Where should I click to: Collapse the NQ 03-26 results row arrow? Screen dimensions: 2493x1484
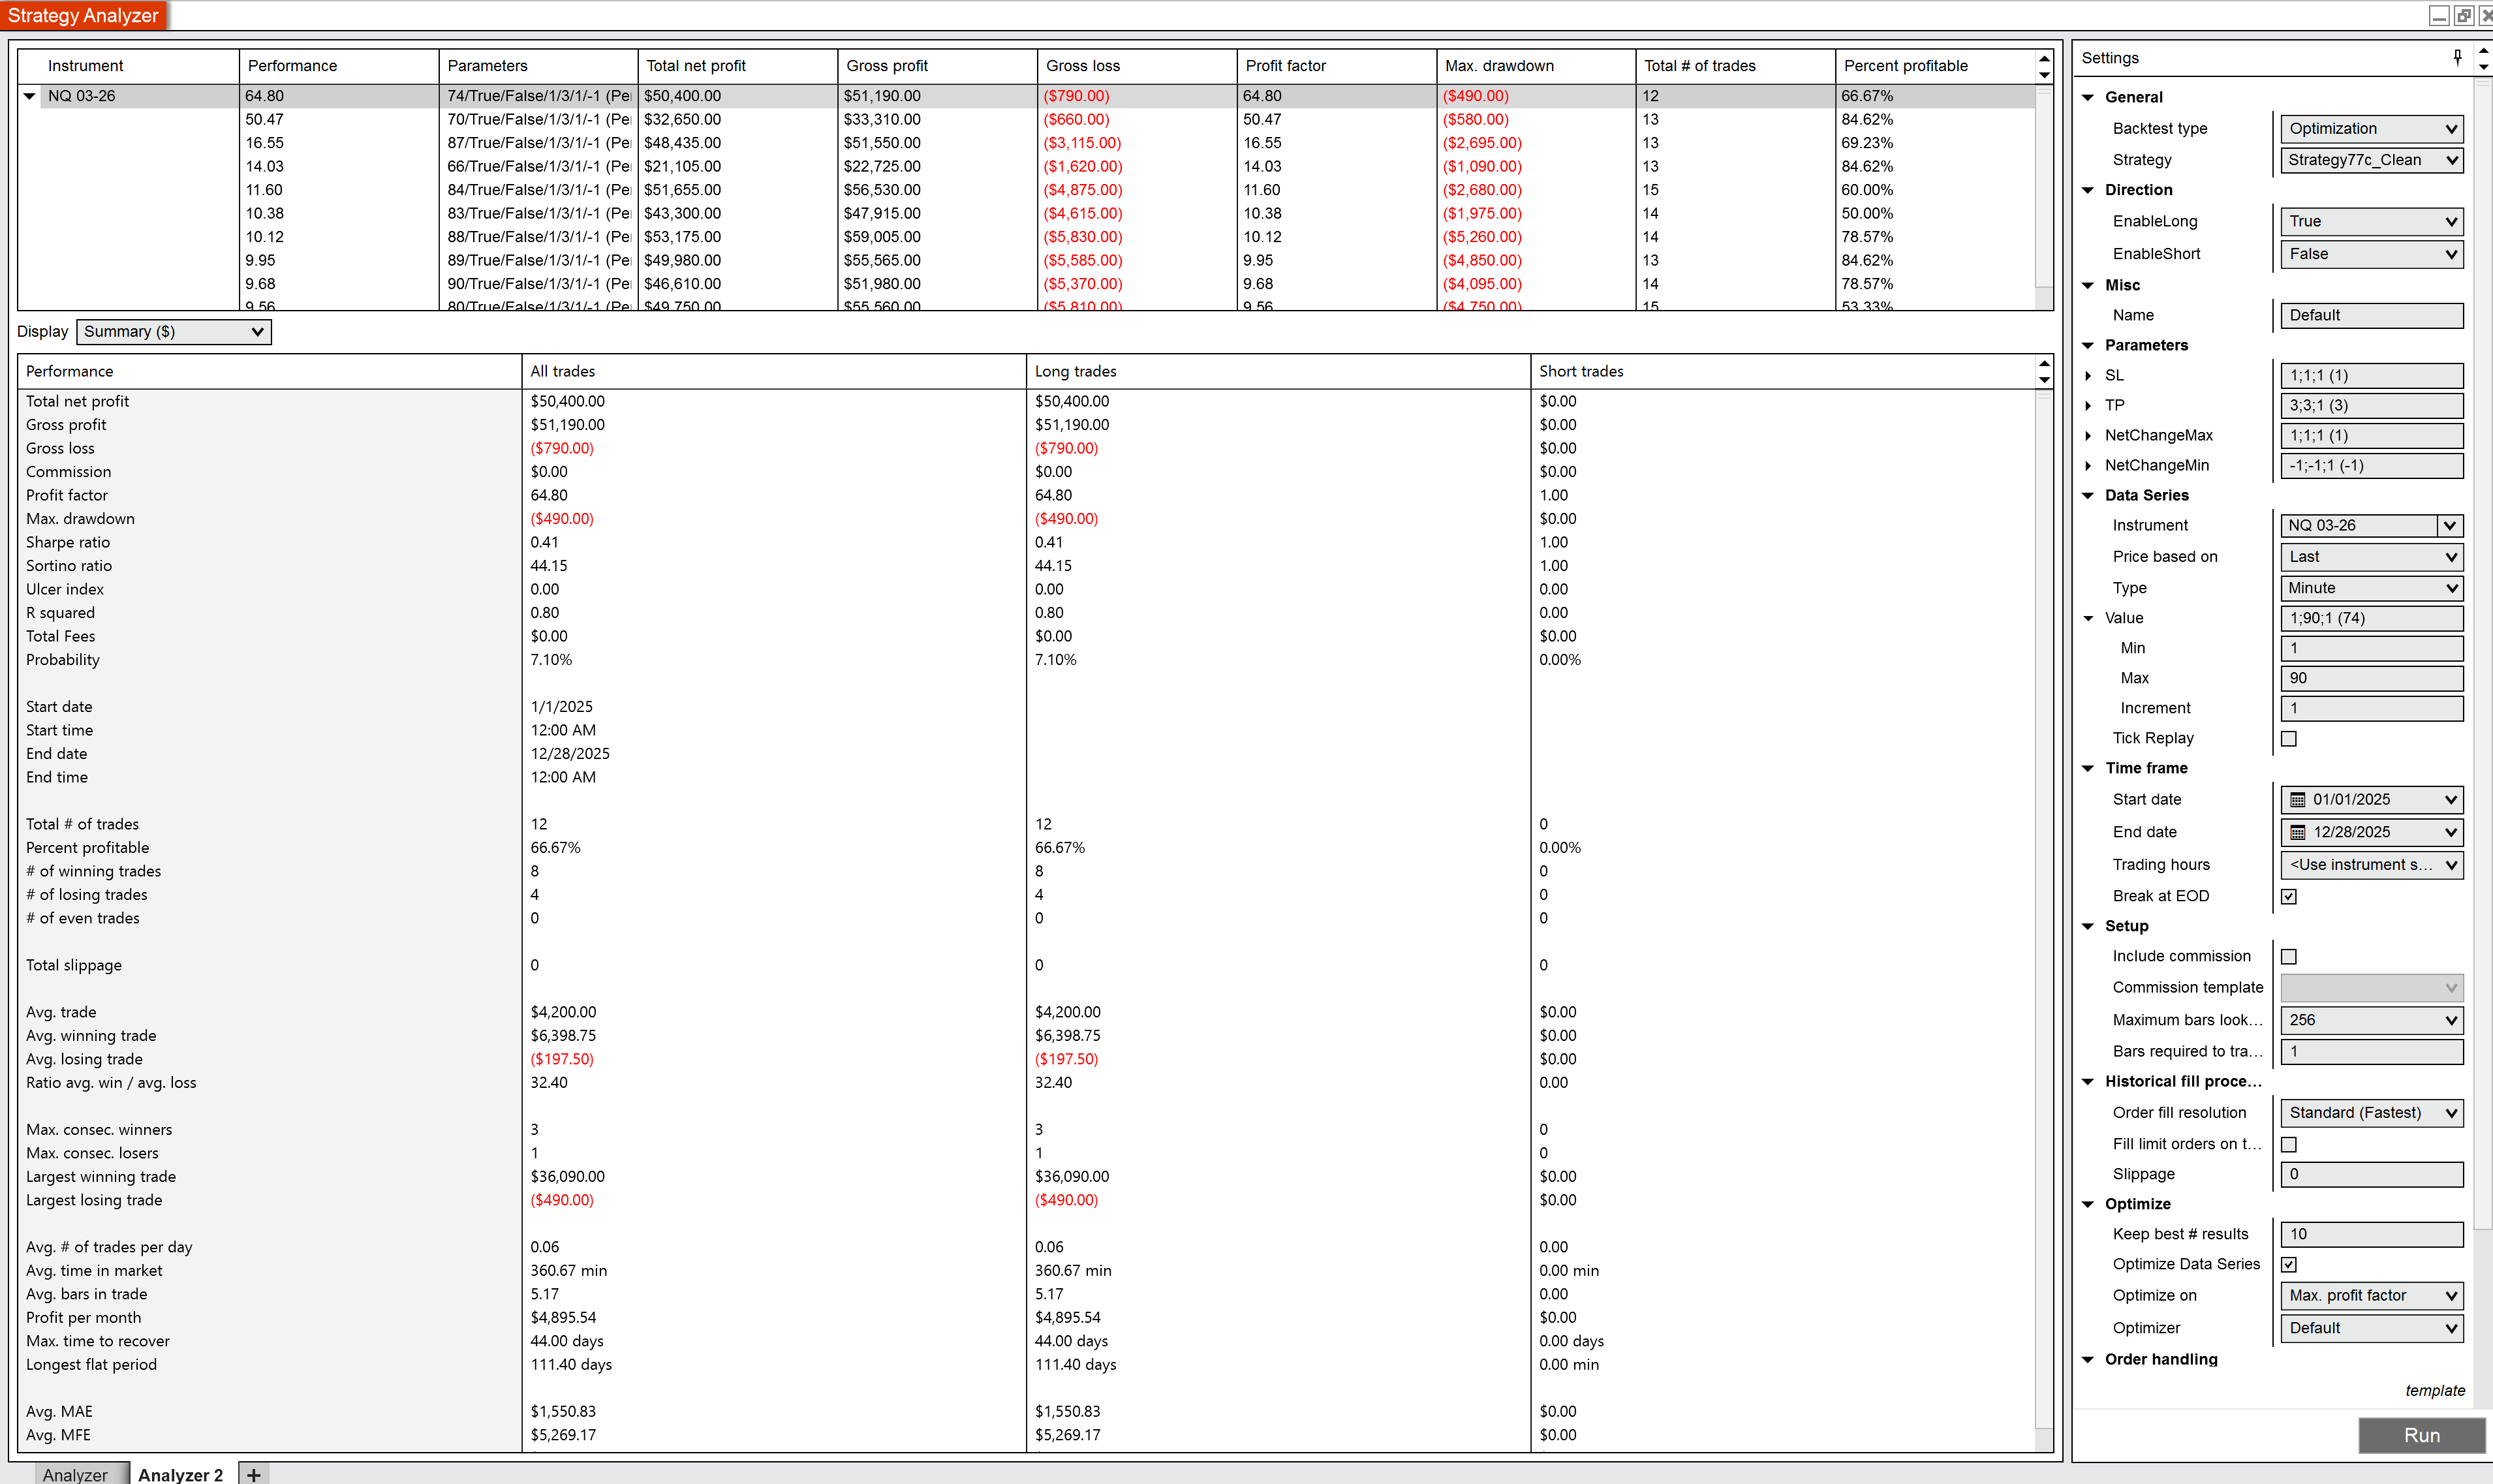30,96
